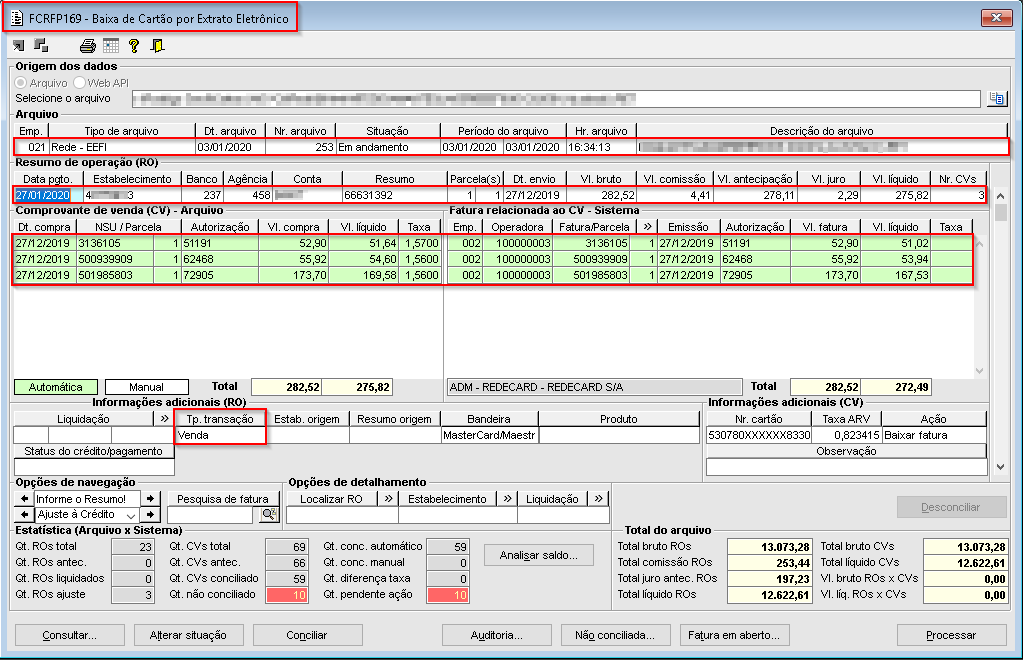Click the green Automática legend box
1023x660 pixels.
[55, 387]
